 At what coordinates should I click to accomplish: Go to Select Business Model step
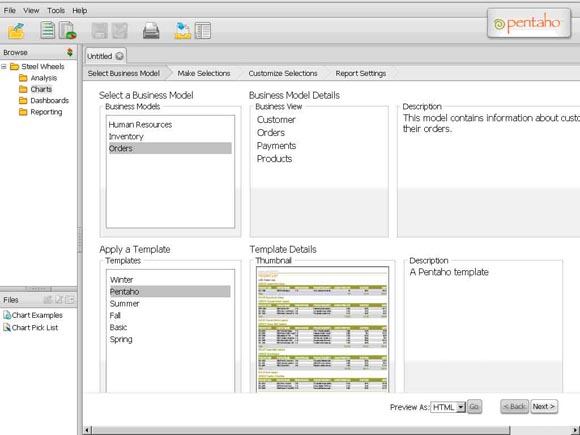(x=124, y=73)
